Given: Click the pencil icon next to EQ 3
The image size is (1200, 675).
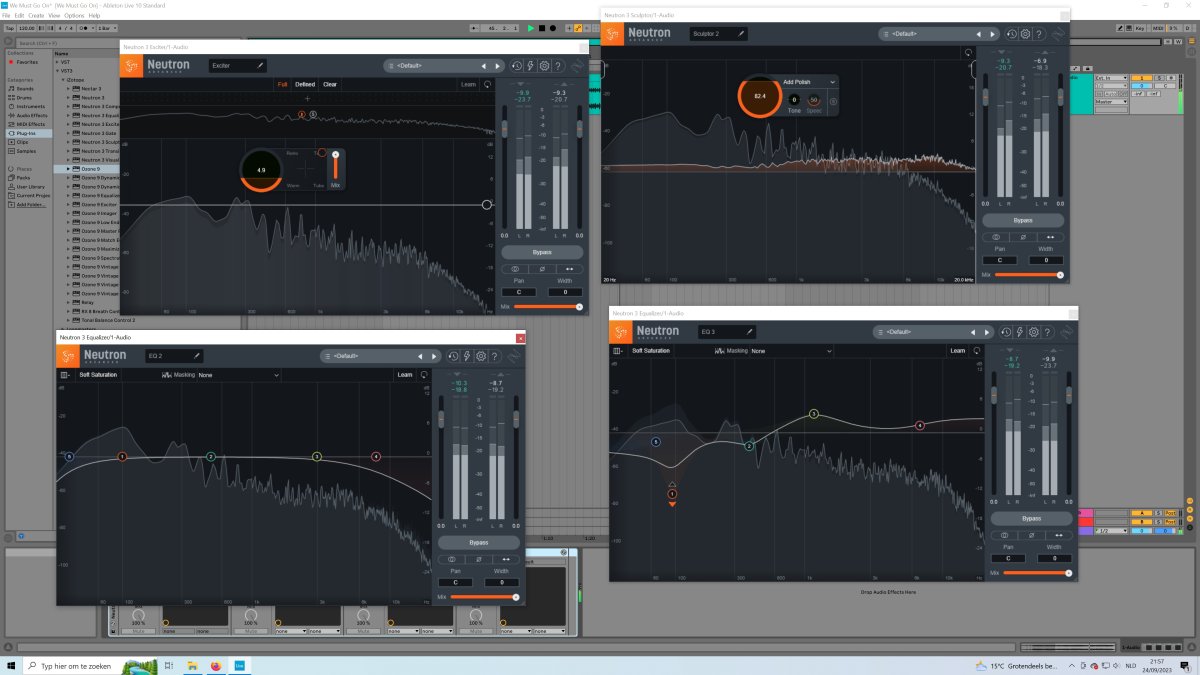Looking at the screenshot, I should tap(750, 331).
